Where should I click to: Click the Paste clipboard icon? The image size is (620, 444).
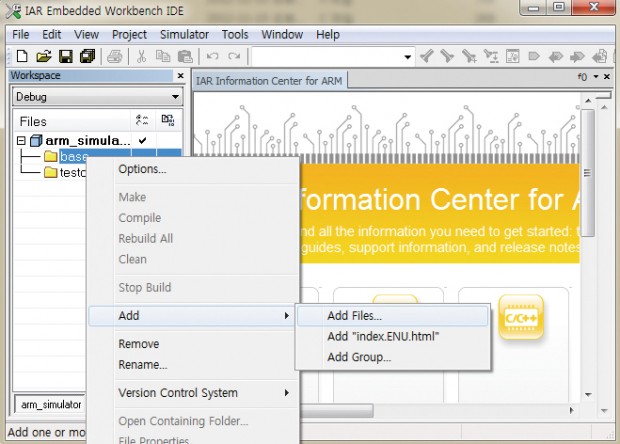click(x=185, y=56)
